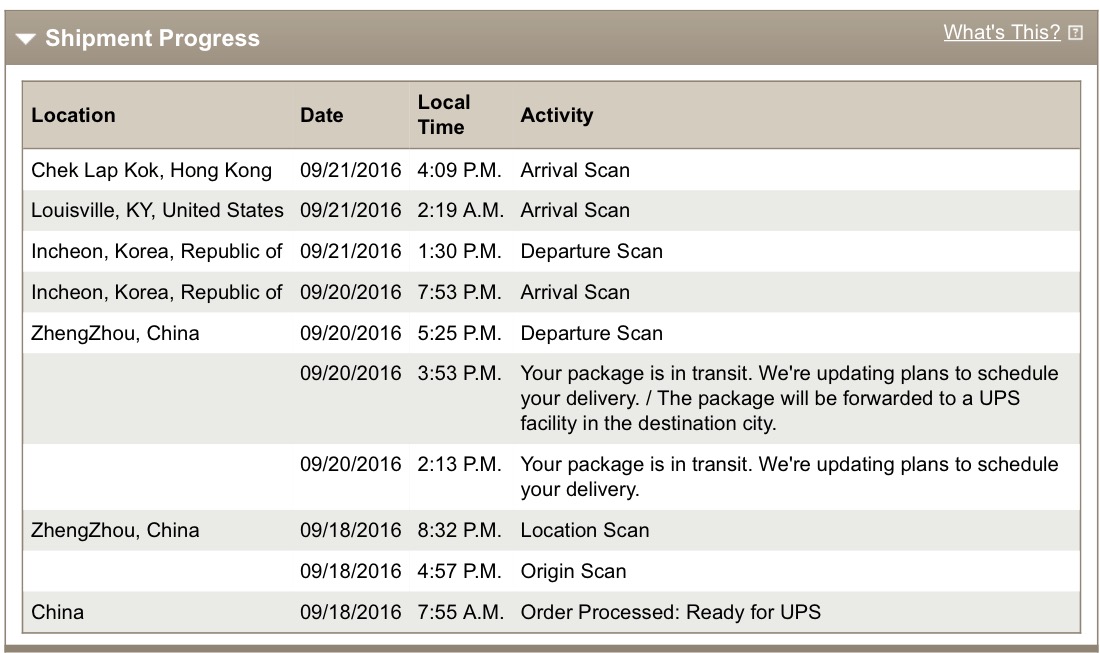The image size is (1100, 653).
Task: Select the 2:13 P.M. in-transit message
Action: (789, 477)
